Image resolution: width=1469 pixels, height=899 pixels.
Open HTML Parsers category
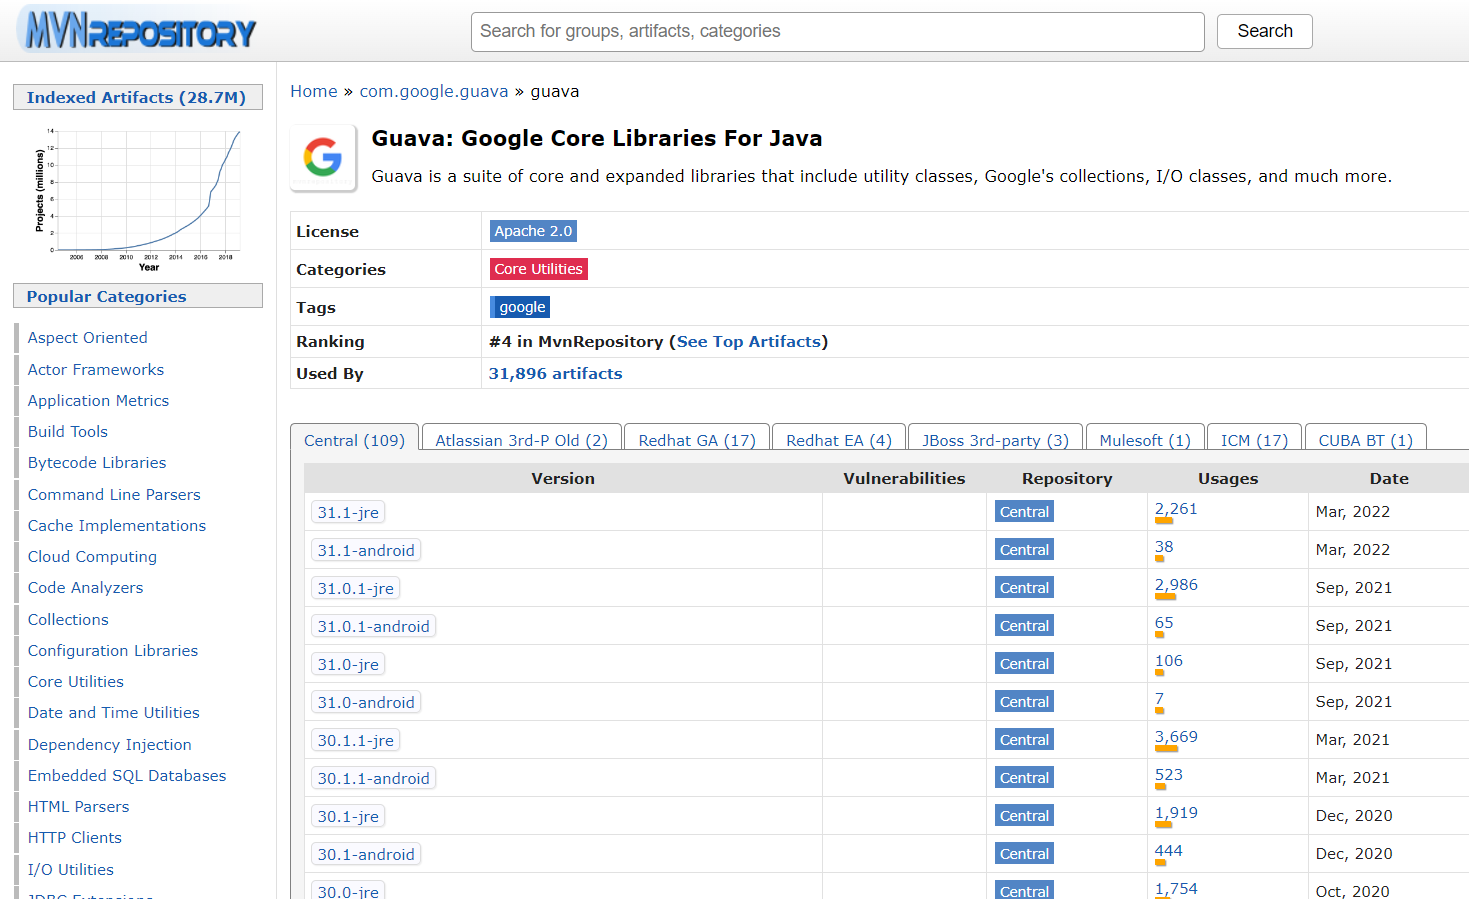point(78,806)
